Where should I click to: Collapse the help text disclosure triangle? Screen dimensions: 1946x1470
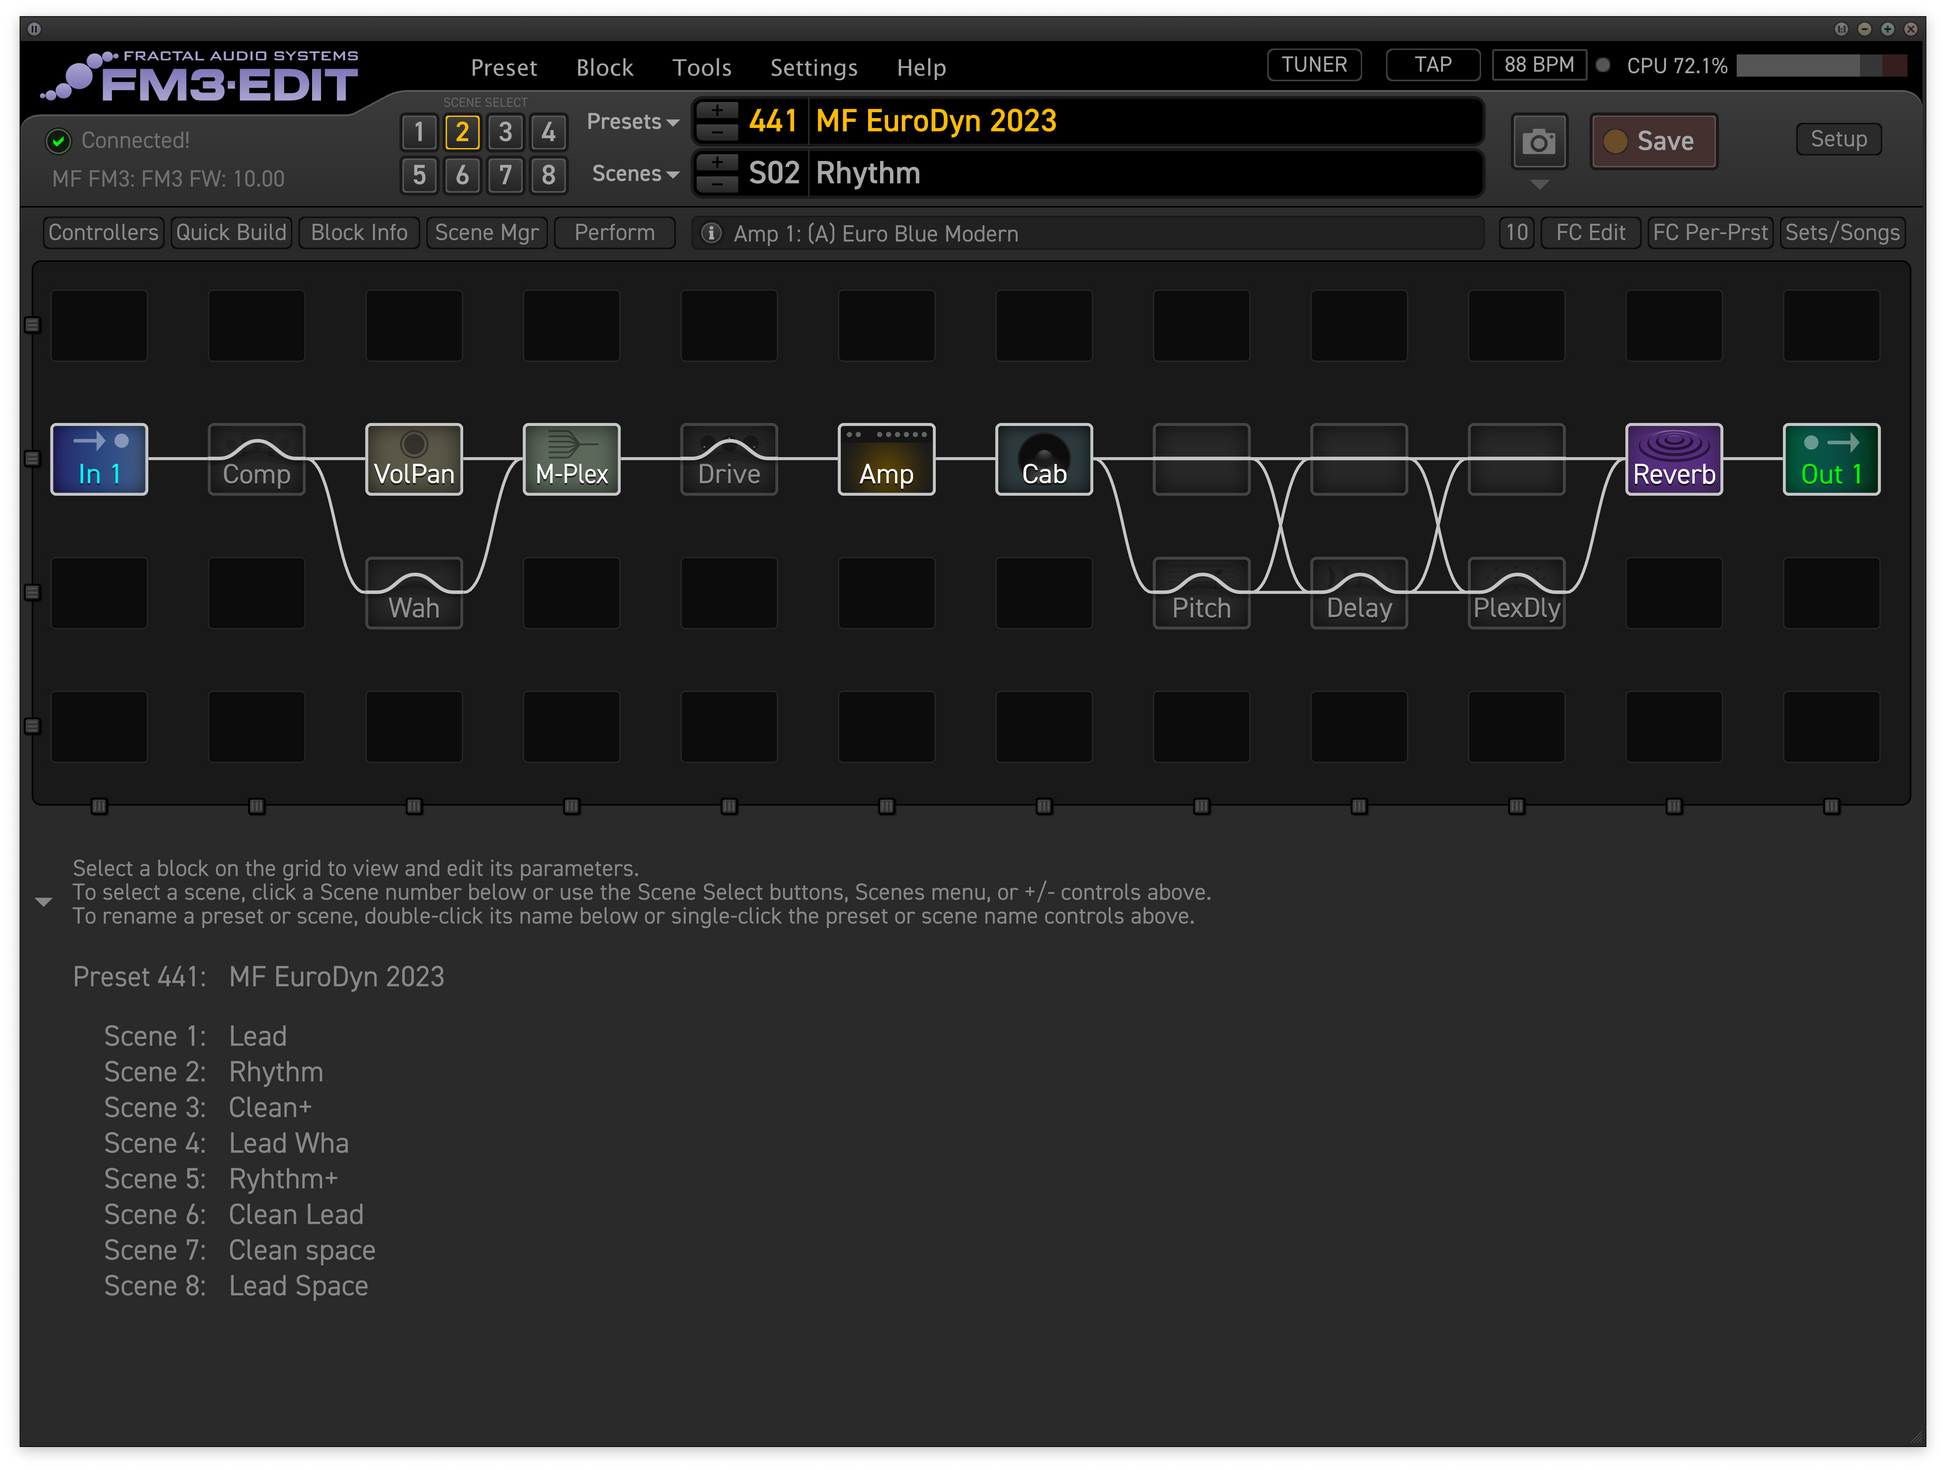tap(43, 902)
